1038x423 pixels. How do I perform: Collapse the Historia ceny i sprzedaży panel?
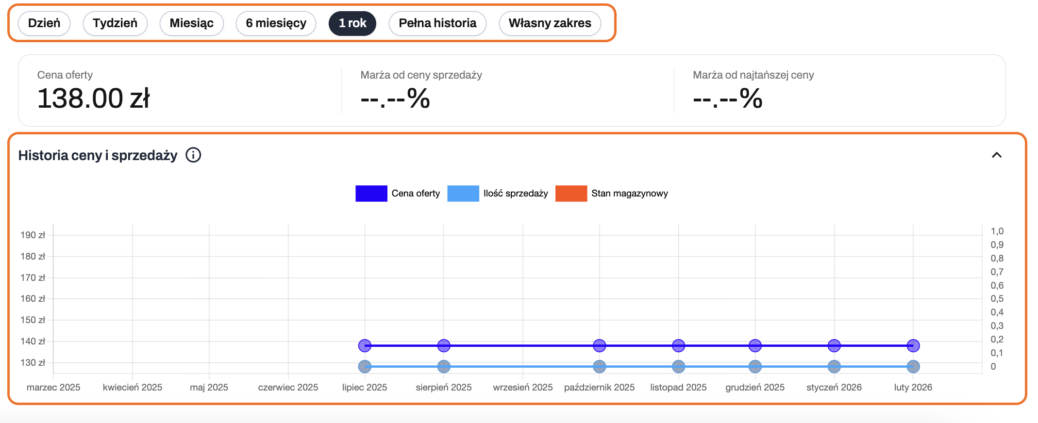click(996, 155)
